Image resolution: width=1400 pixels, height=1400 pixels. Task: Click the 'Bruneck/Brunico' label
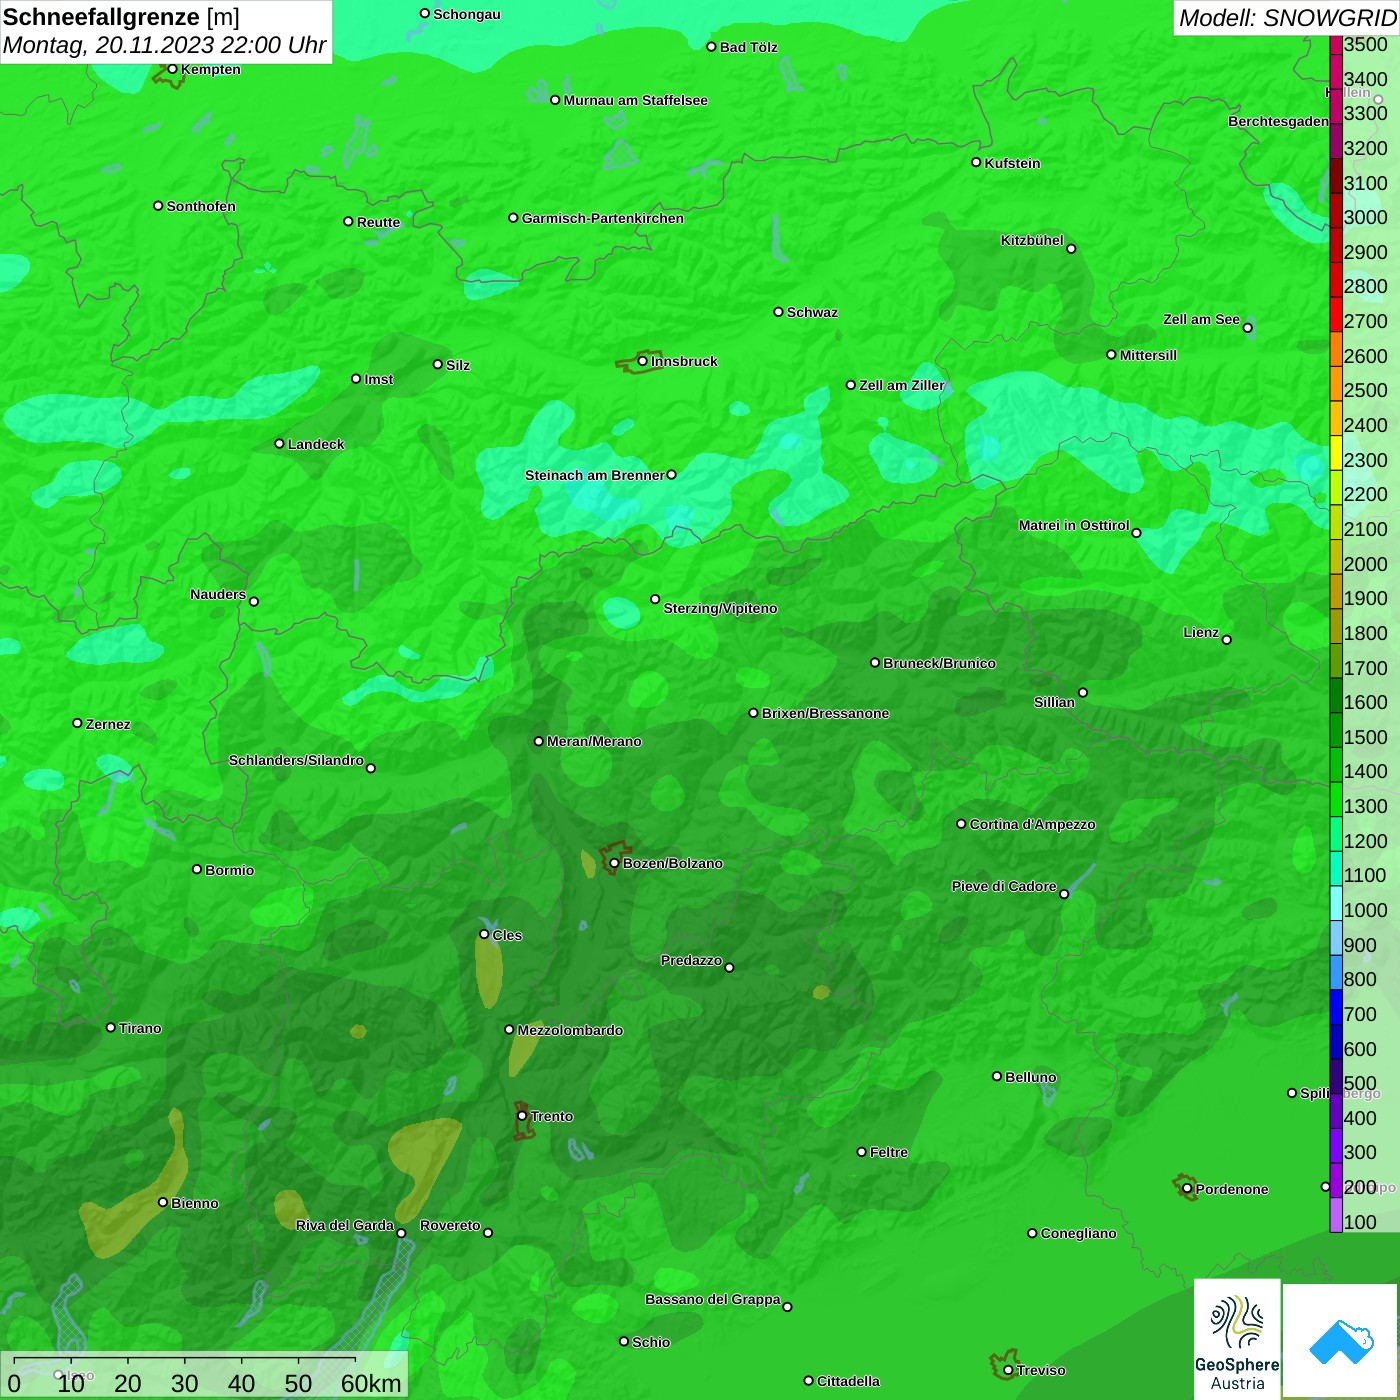tap(939, 663)
